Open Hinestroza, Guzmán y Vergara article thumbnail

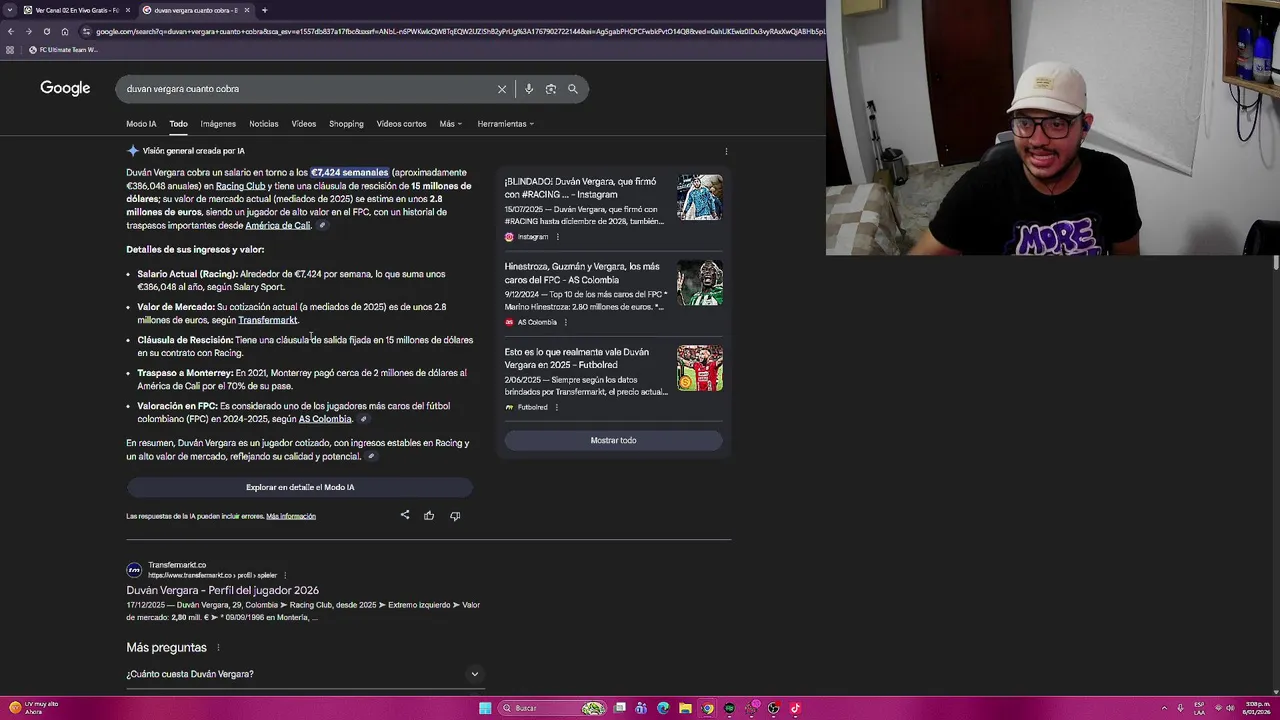tap(699, 283)
